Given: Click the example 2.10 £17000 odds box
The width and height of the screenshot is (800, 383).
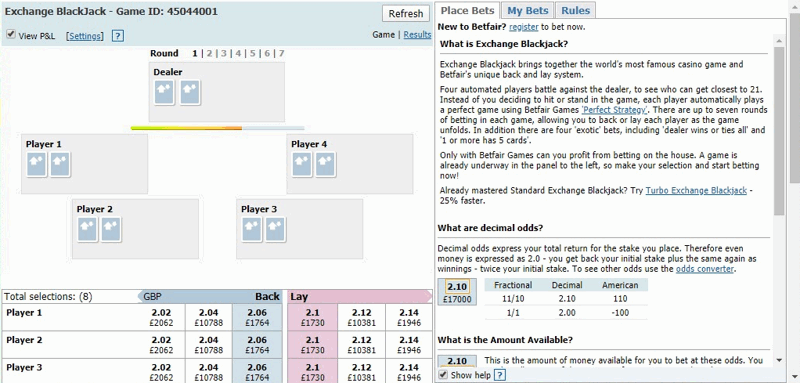Looking at the screenshot, I should coord(457,292).
